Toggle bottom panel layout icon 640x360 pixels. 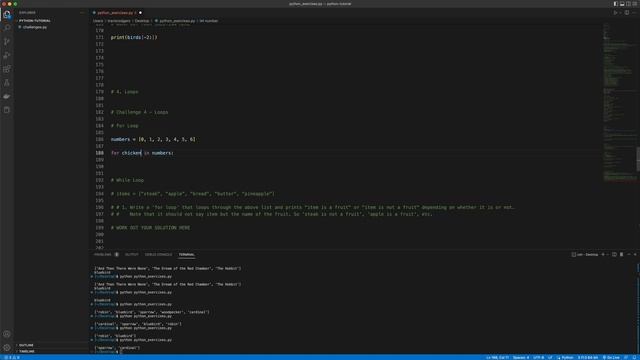coord(622,4)
